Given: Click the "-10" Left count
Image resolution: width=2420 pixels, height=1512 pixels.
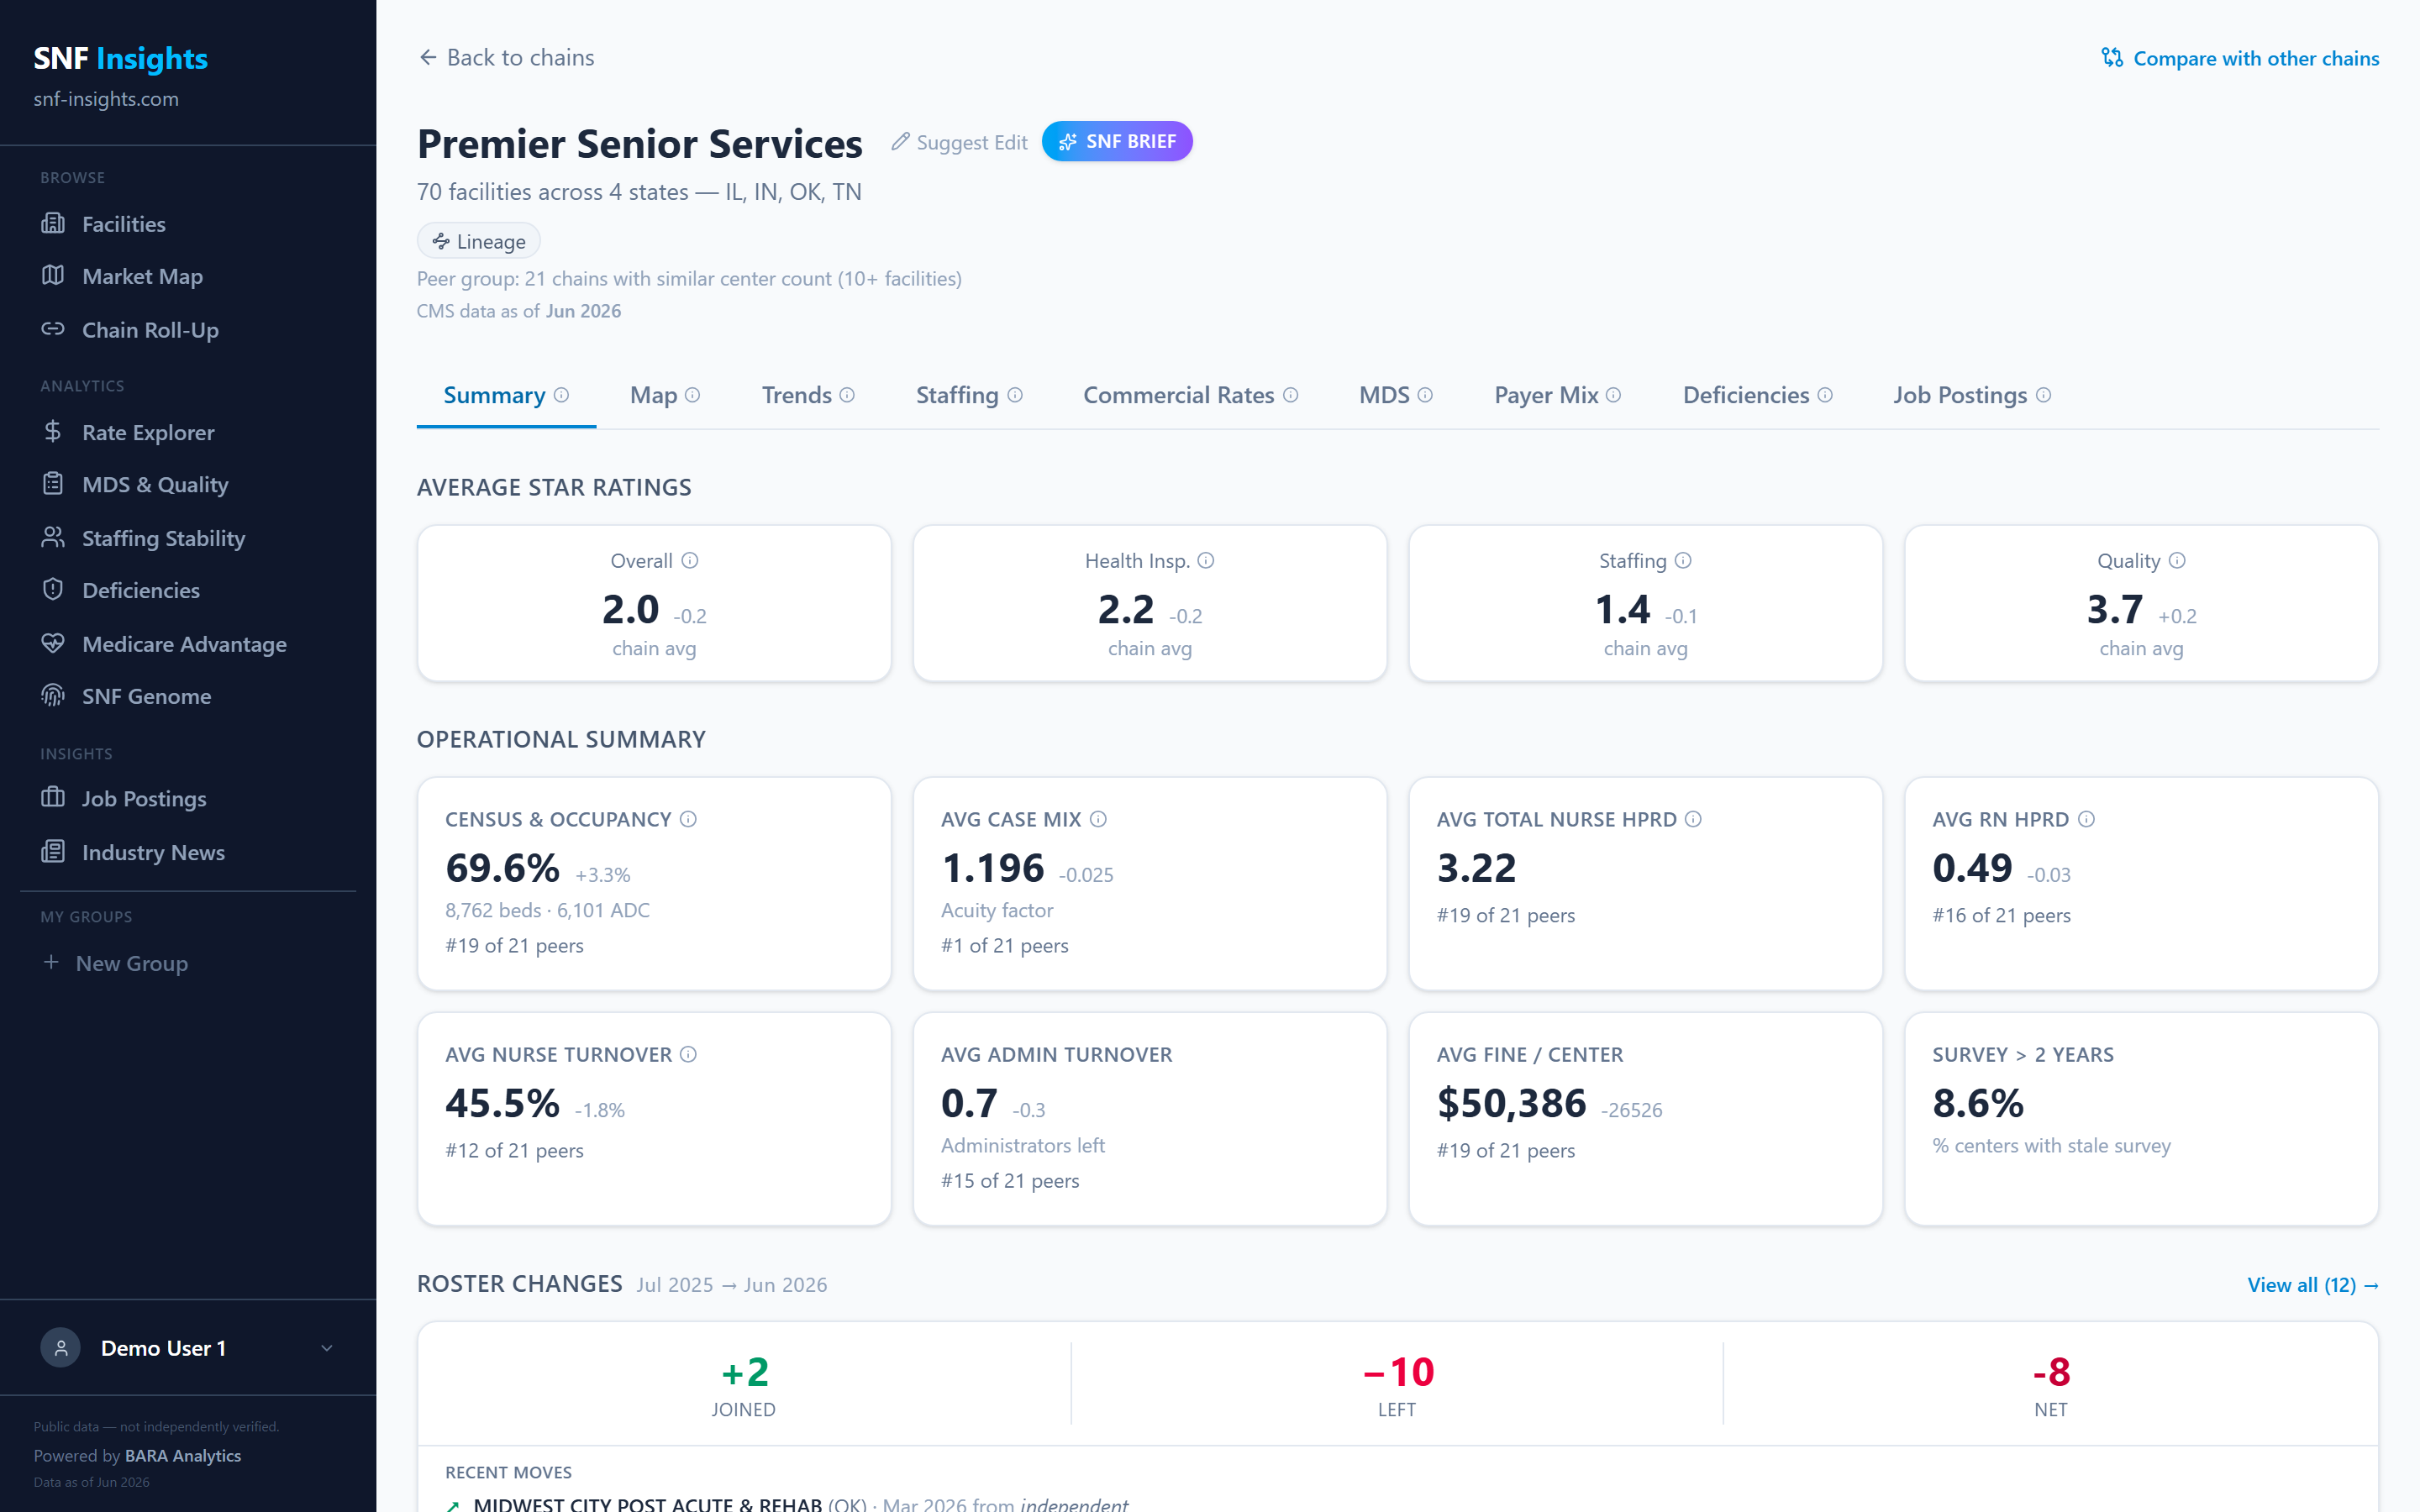Looking at the screenshot, I should click(x=1397, y=1372).
